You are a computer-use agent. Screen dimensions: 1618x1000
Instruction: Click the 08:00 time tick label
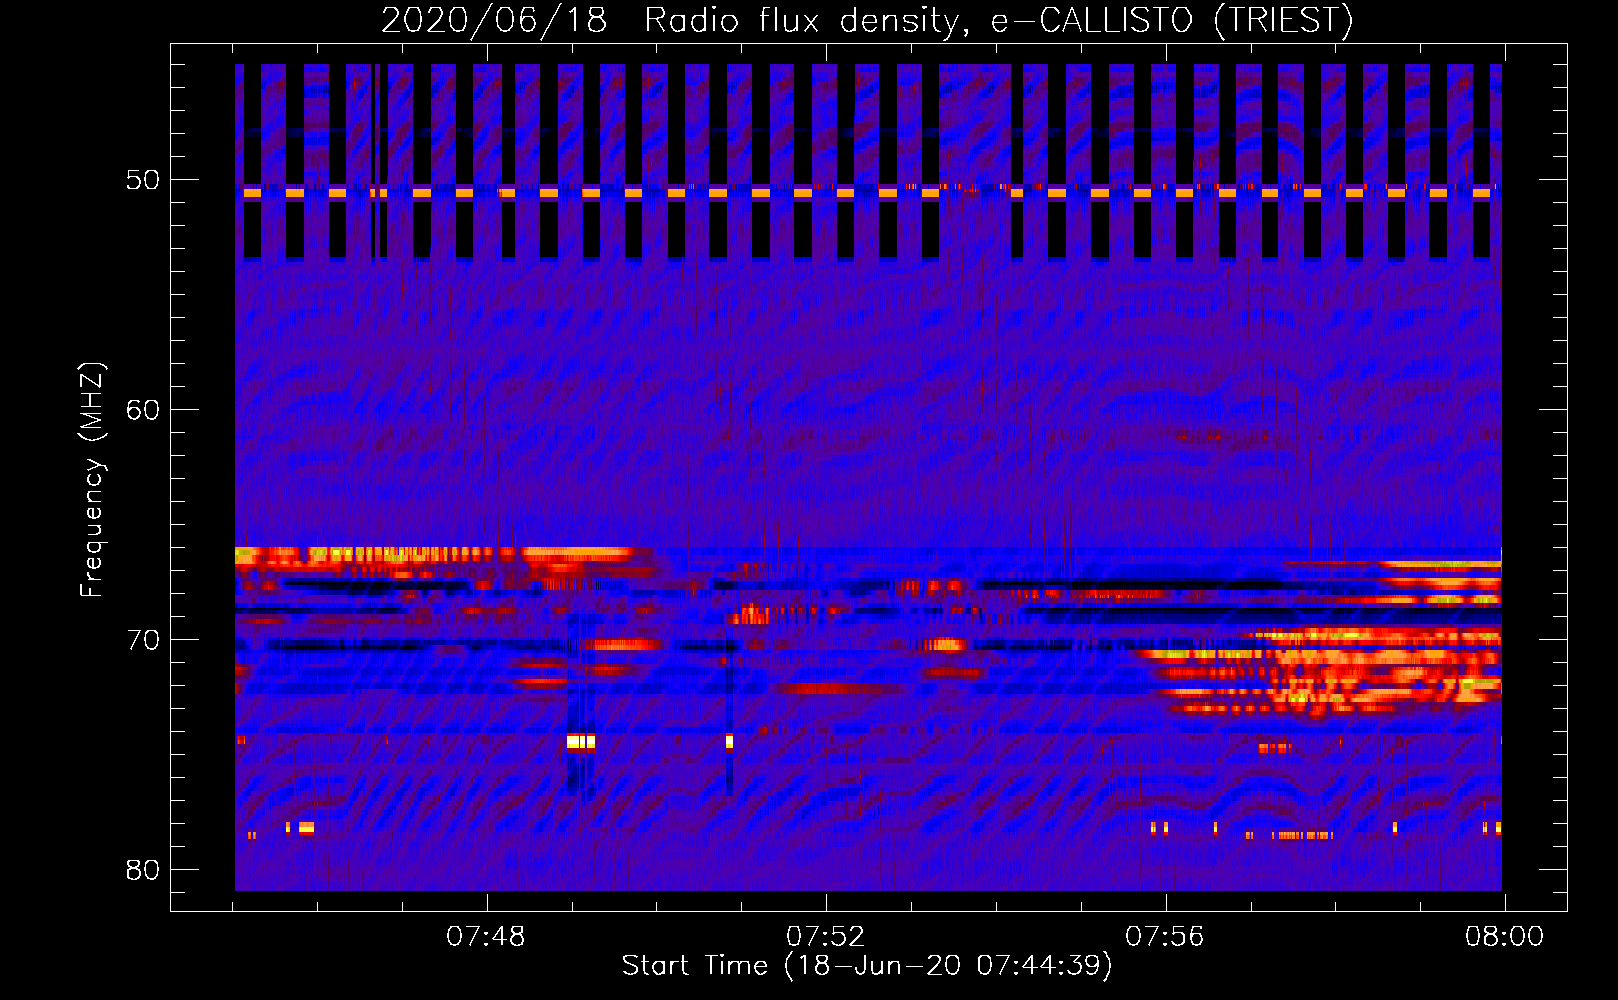pyautogui.click(x=1504, y=937)
